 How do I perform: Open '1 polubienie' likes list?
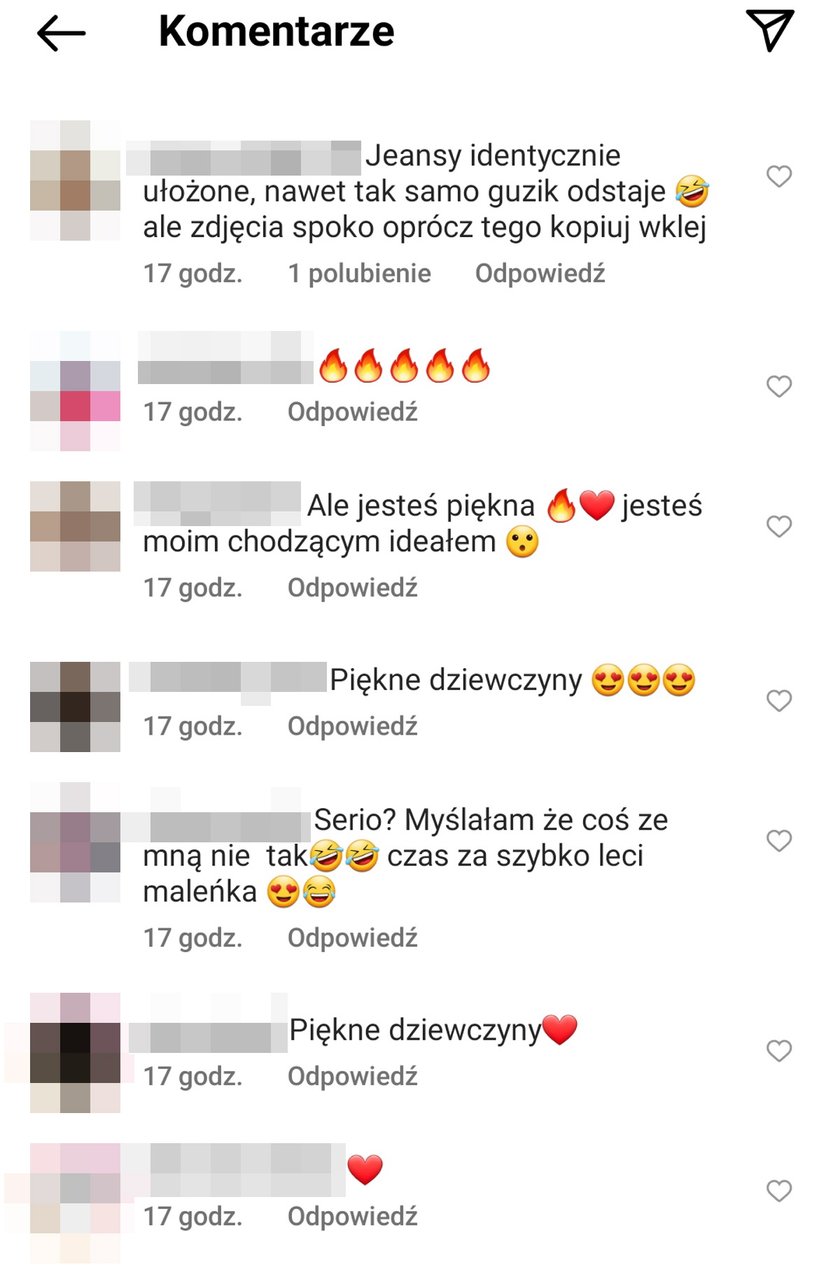(359, 274)
